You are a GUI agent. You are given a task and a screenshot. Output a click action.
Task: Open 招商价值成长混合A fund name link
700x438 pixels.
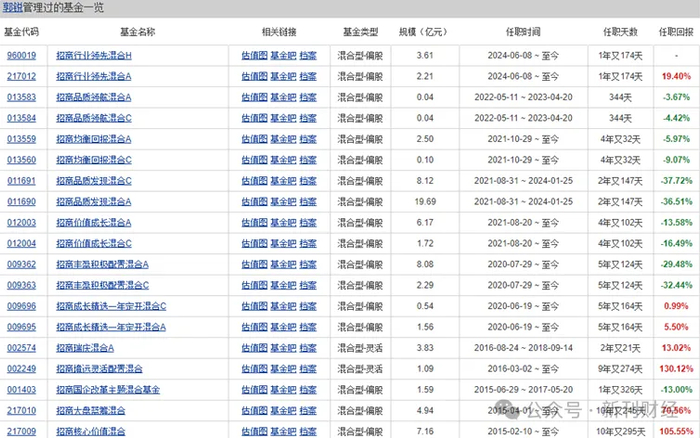pyautogui.click(x=94, y=222)
